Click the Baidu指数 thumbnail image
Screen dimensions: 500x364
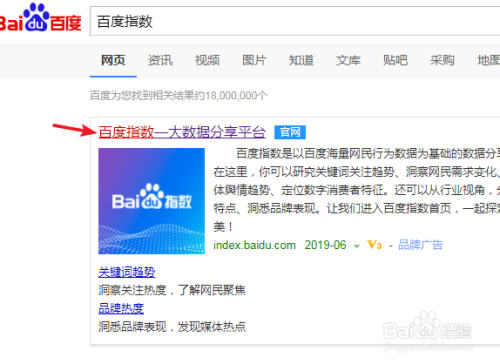coord(152,201)
